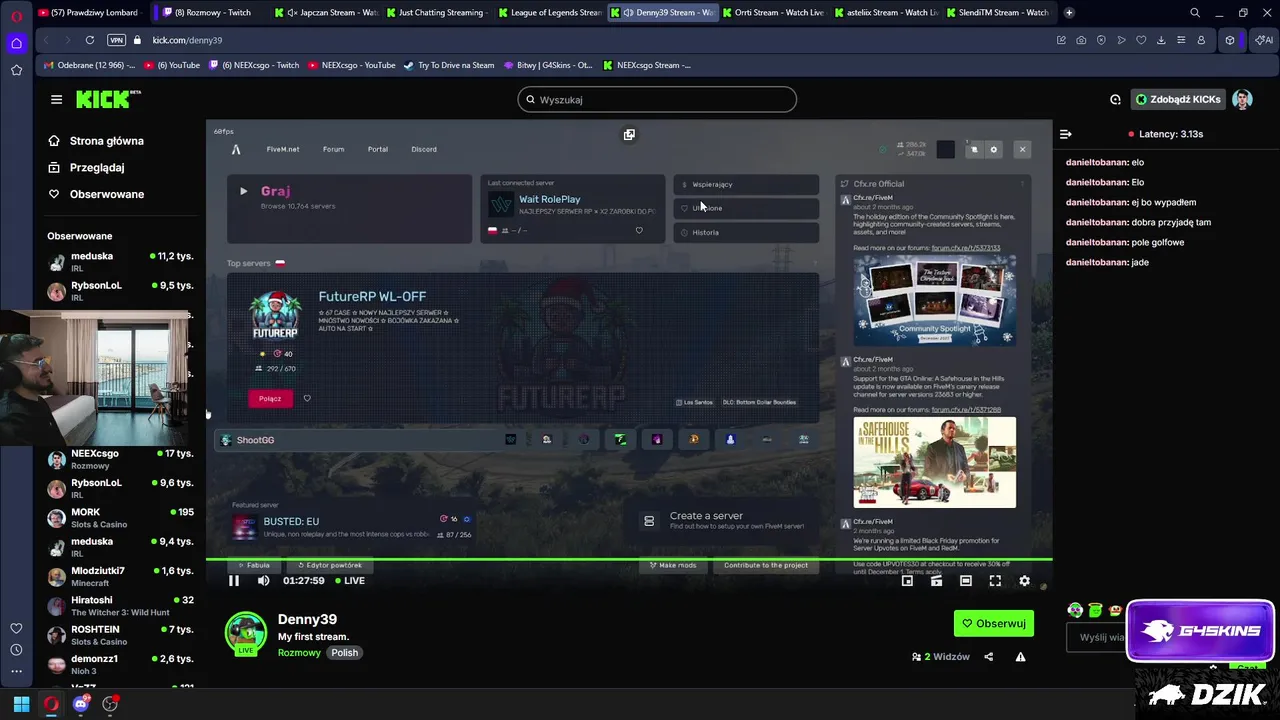This screenshot has width=1280, height=720.
Task: Open ROSHTEIN channel in sidebar
Action: coord(120,635)
